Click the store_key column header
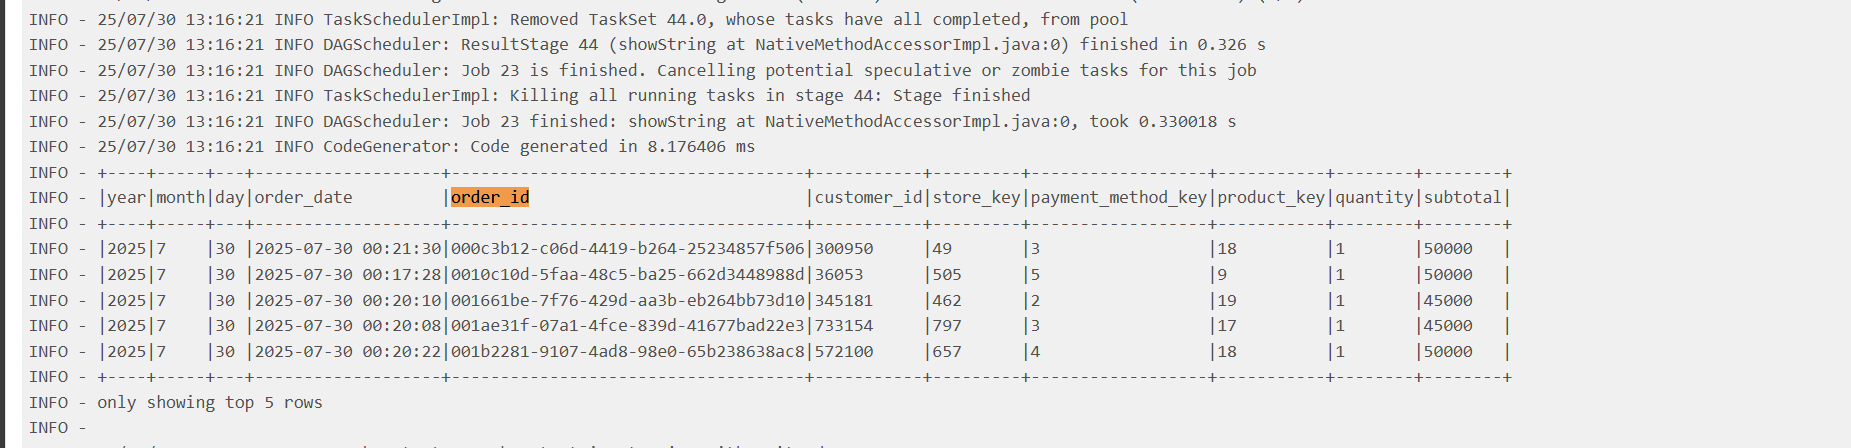 click(x=976, y=197)
